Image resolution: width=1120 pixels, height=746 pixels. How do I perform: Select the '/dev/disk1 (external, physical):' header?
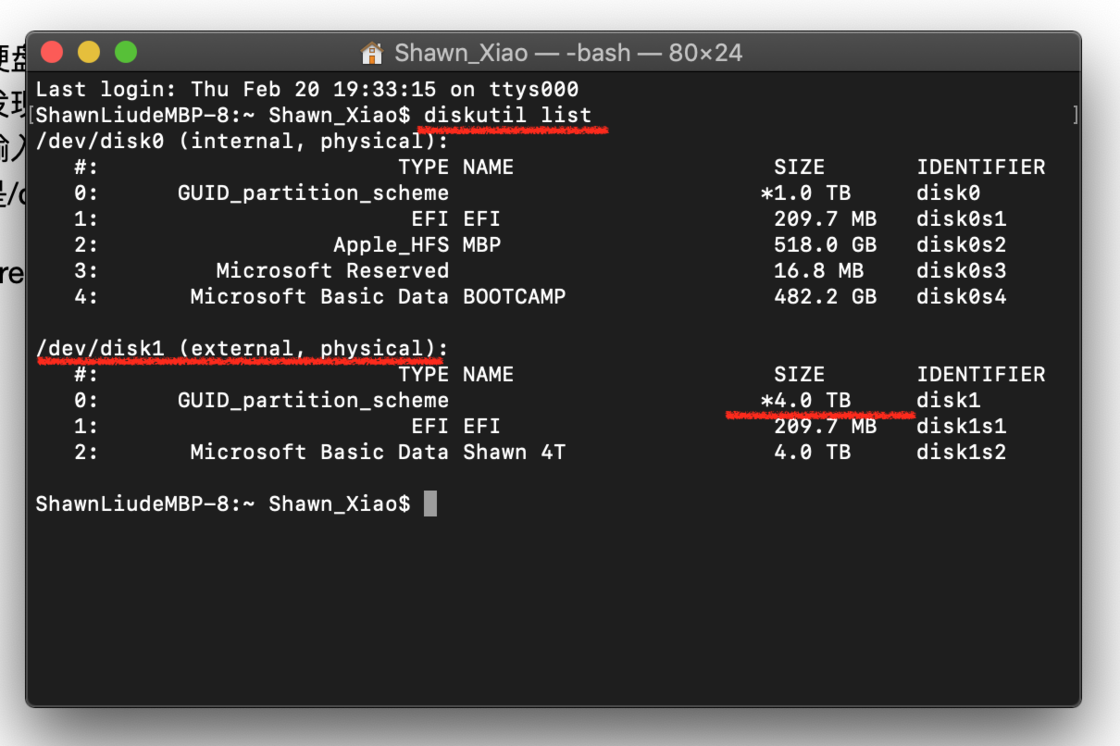point(242,348)
